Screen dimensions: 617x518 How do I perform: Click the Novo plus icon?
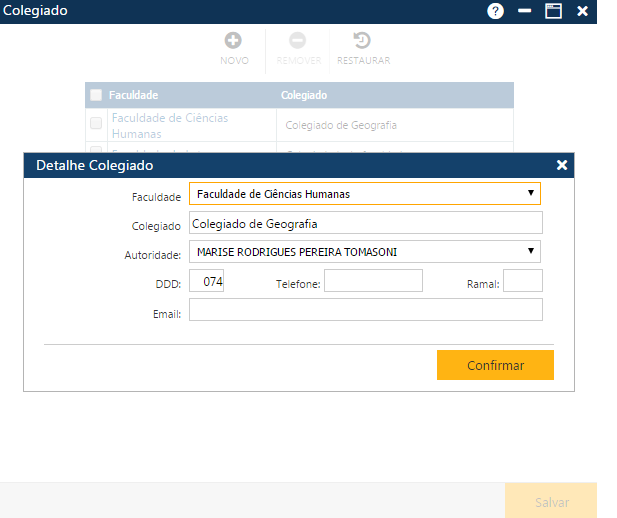click(x=233, y=41)
